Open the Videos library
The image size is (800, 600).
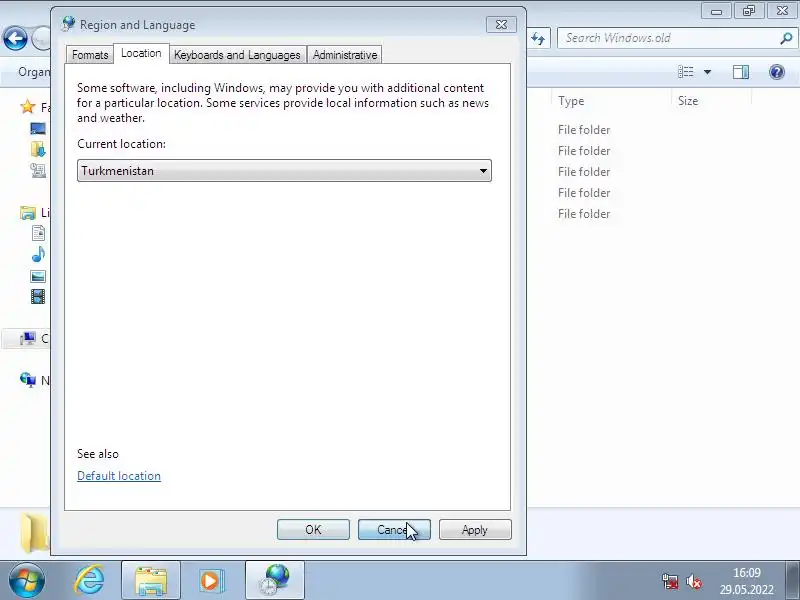point(38,296)
